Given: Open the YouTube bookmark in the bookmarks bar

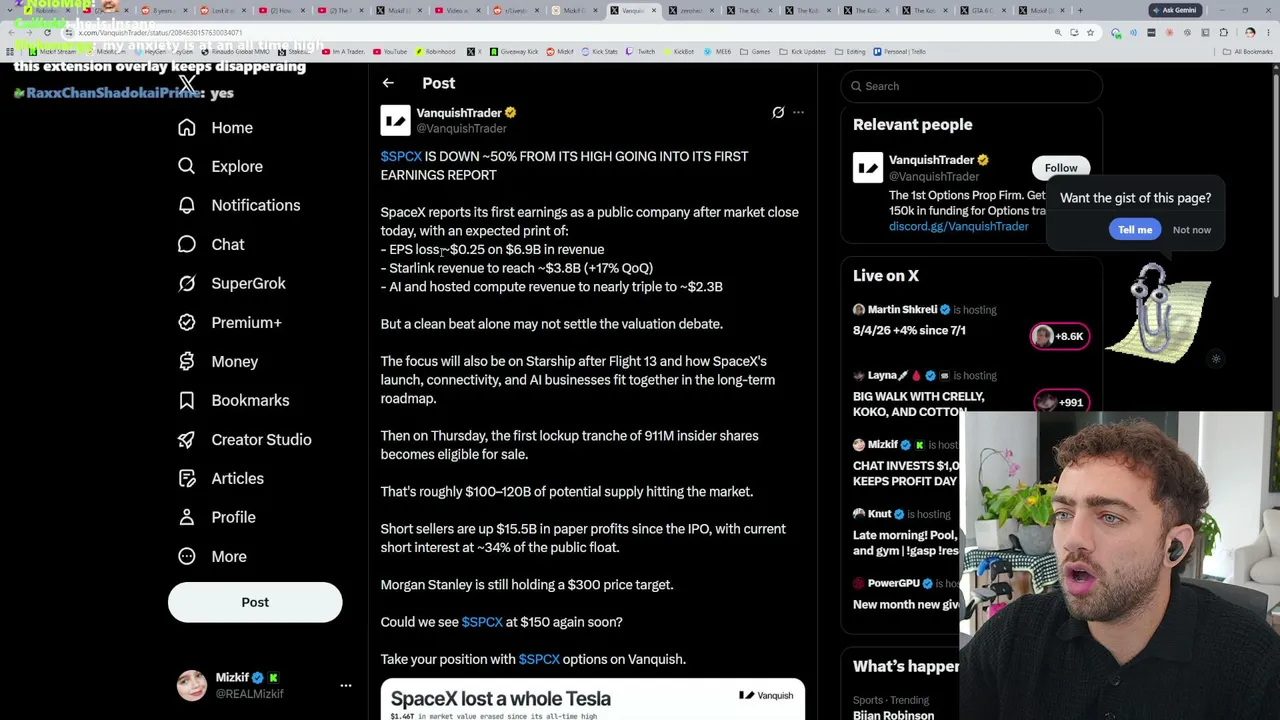Looking at the screenshot, I should click(x=391, y=52).
